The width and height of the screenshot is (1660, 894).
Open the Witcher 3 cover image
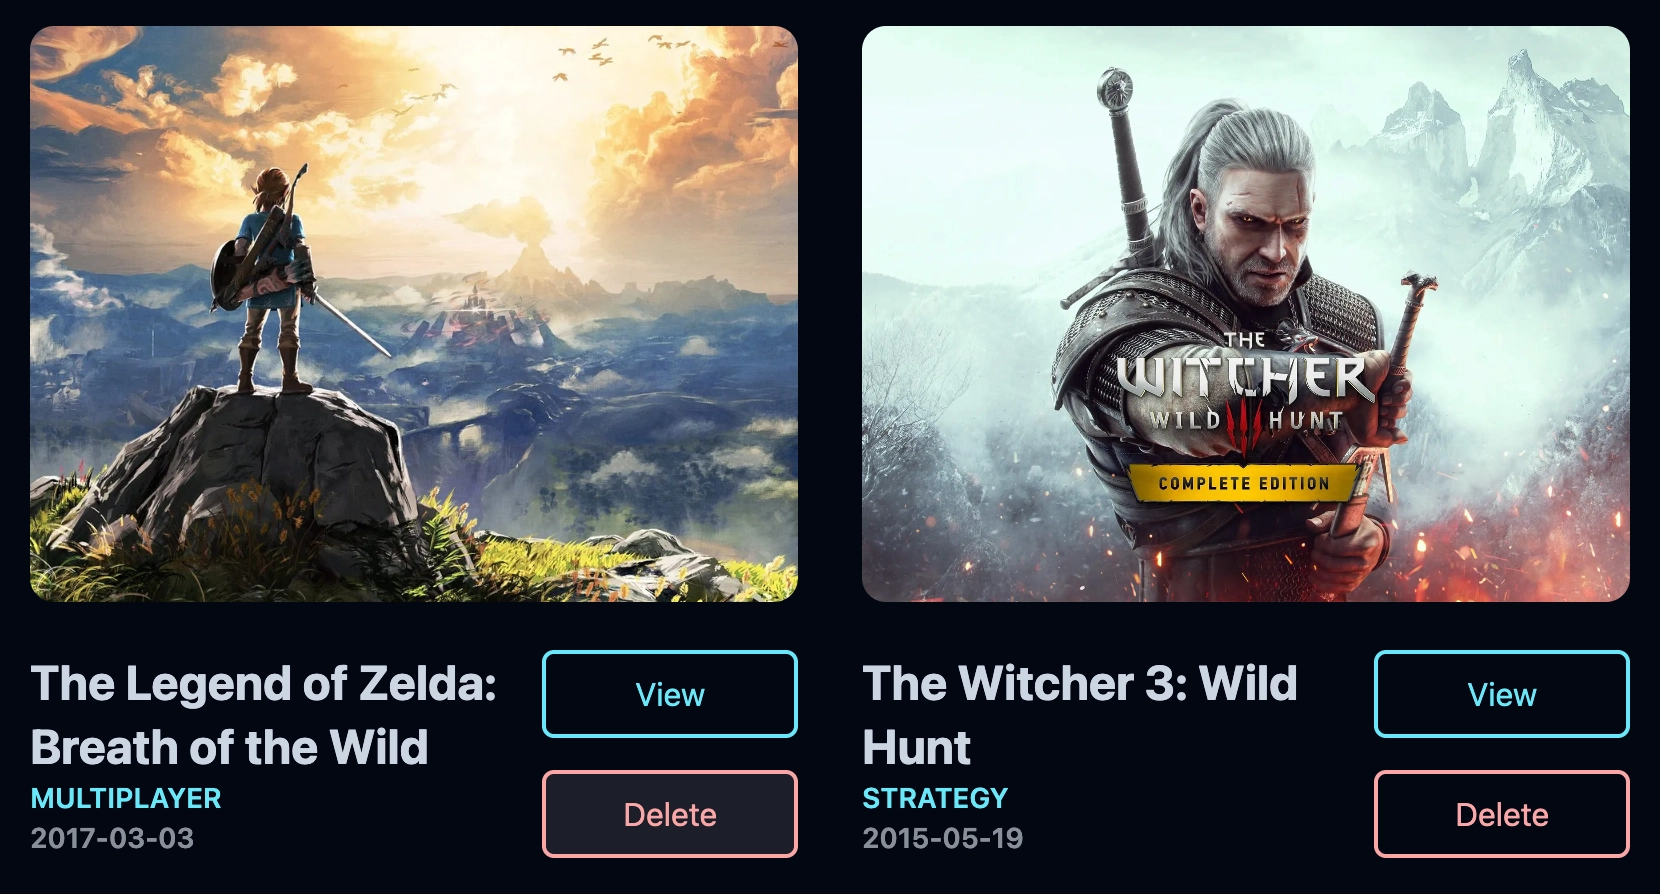coord(1246,314)
